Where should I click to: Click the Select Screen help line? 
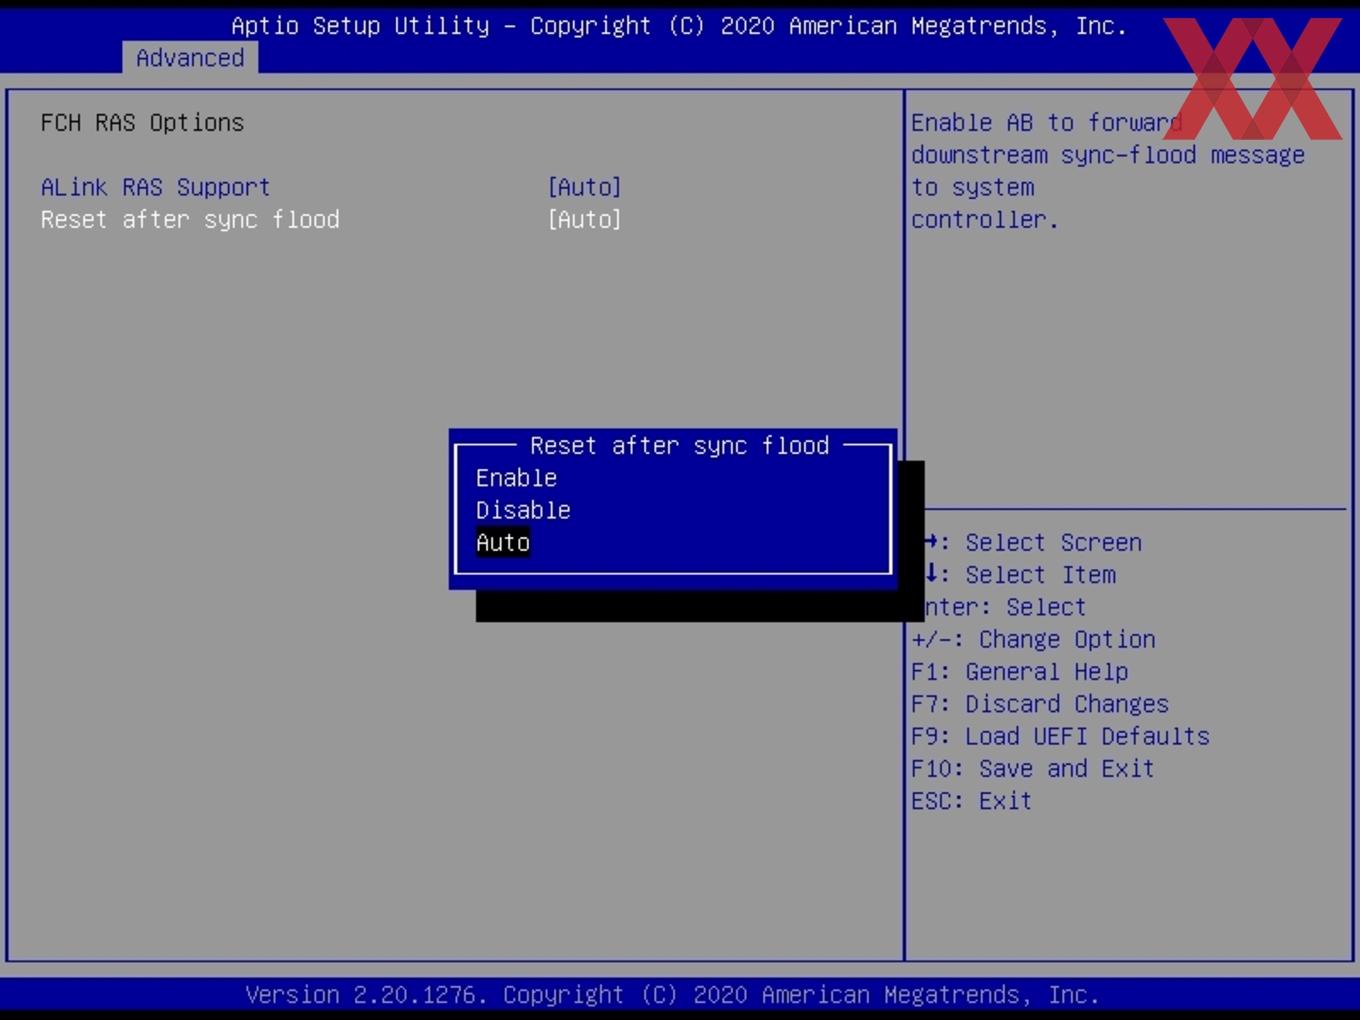(x=1032, y=542)
